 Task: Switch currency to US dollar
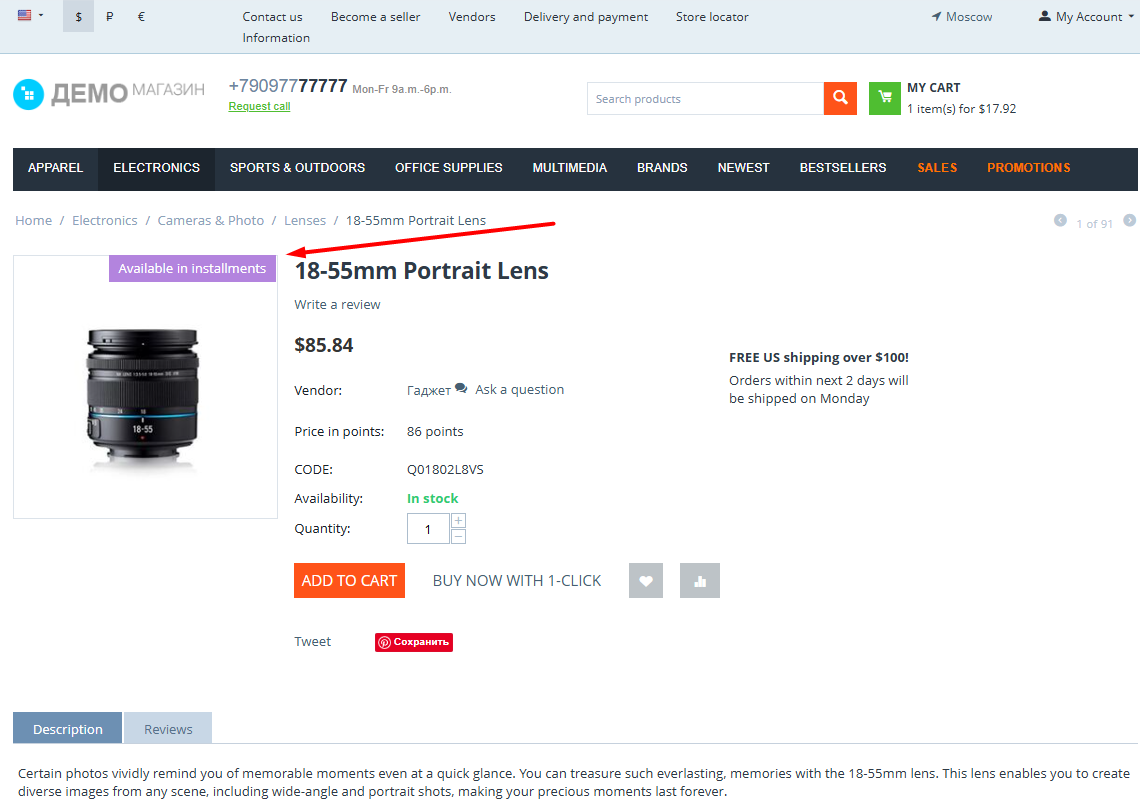click(79, 16)
